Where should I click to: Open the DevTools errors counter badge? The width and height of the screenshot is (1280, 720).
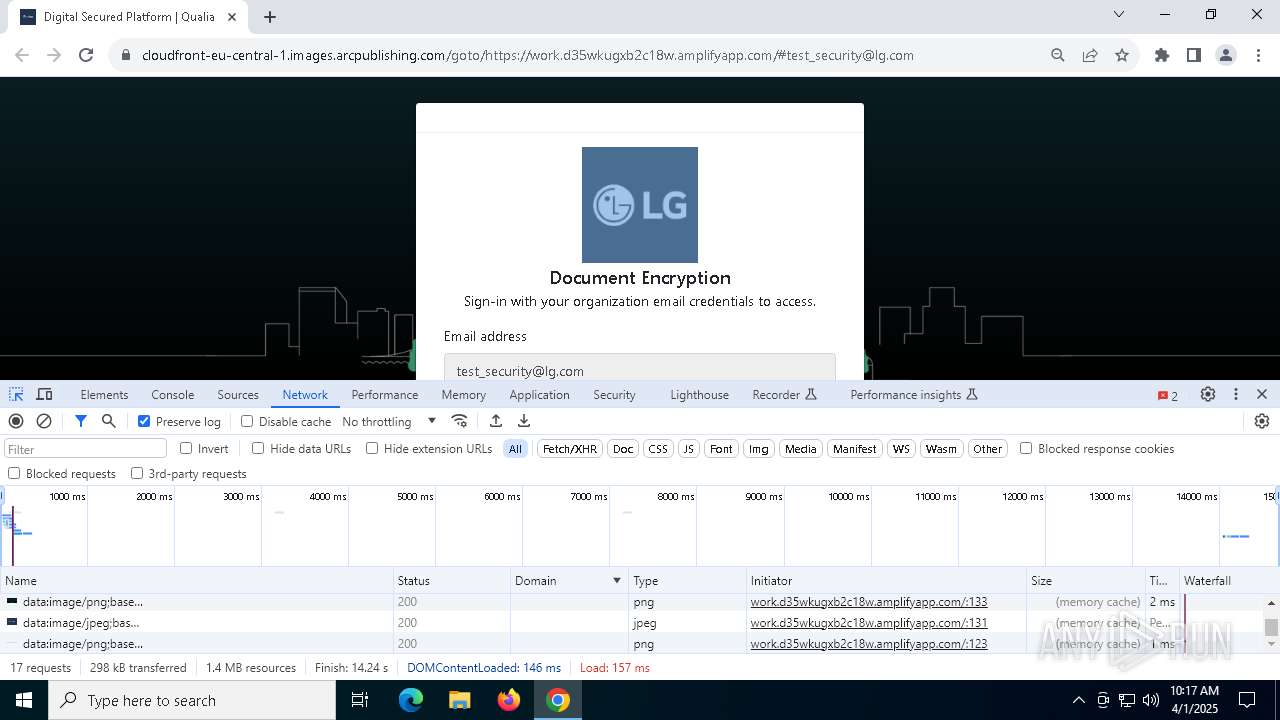coord(1167,396)
